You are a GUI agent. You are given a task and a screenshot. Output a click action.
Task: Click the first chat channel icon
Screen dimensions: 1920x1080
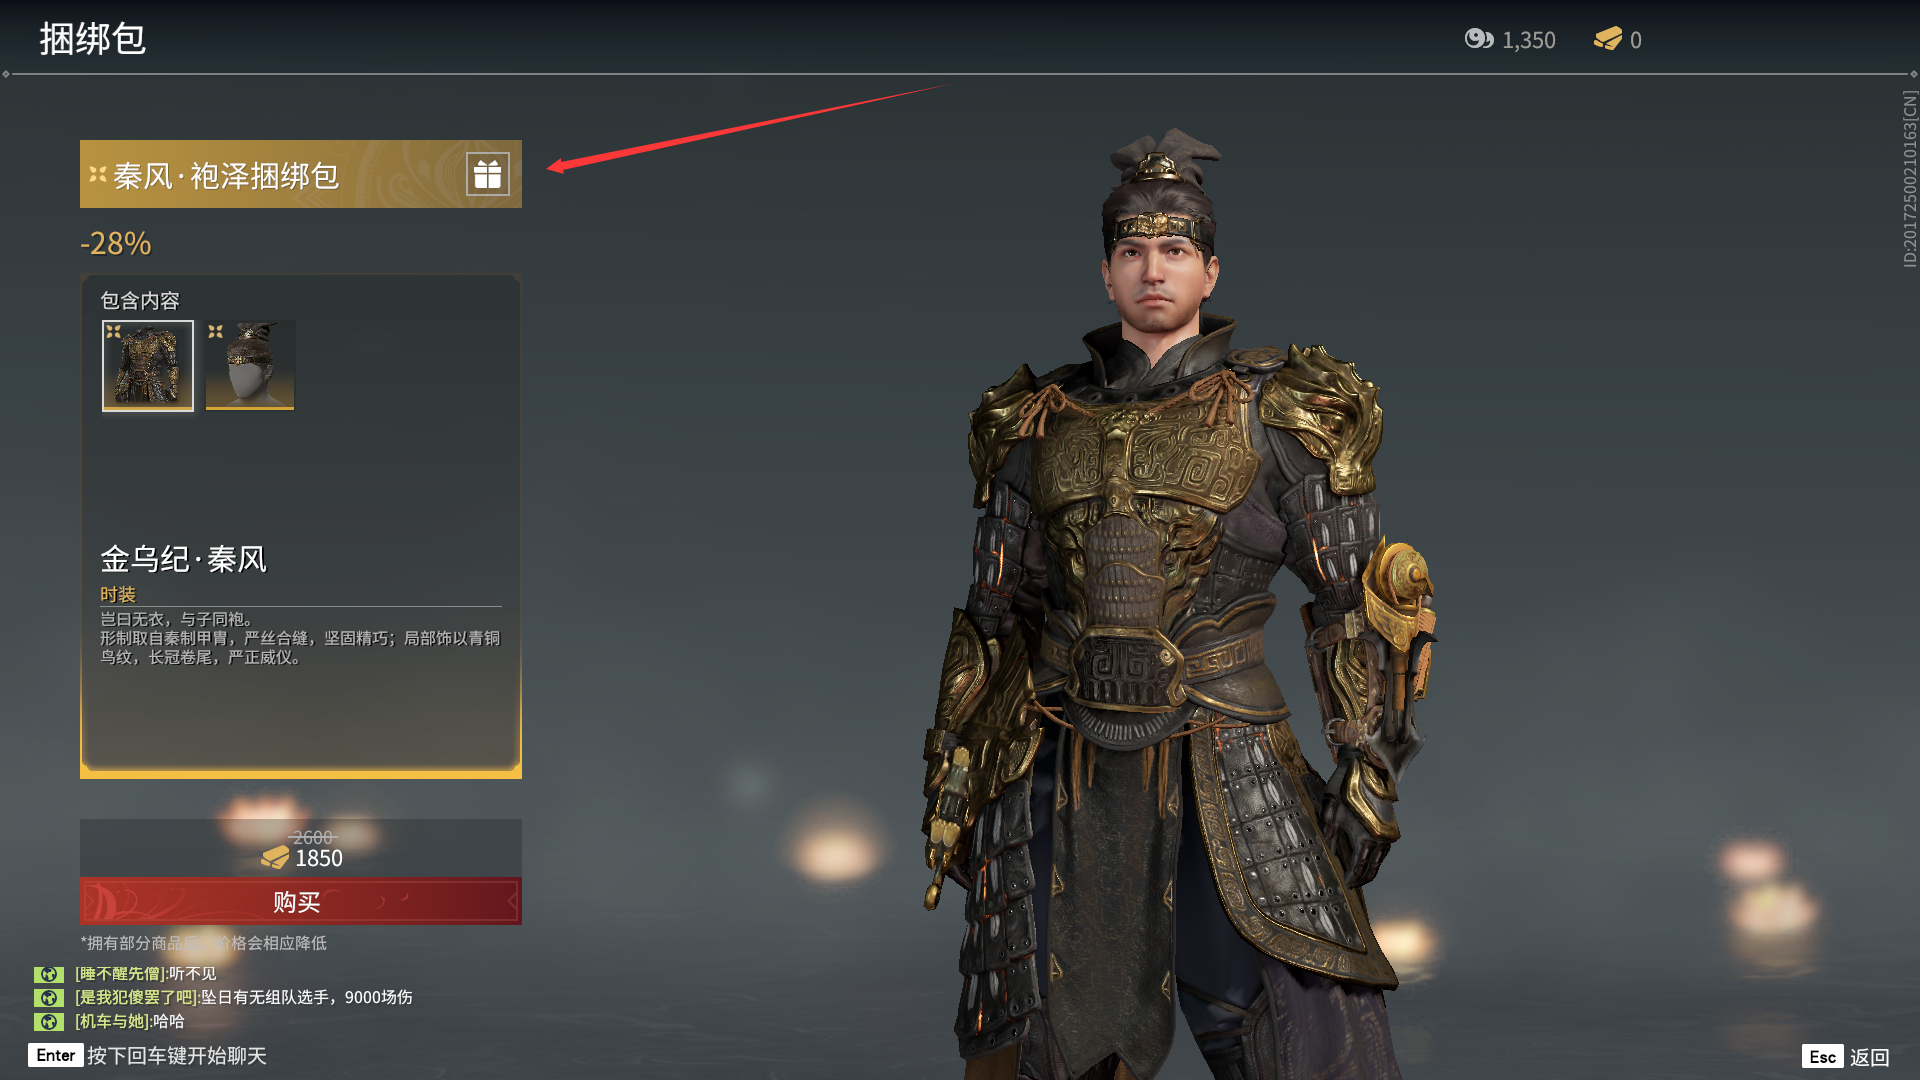coord(48,974)
